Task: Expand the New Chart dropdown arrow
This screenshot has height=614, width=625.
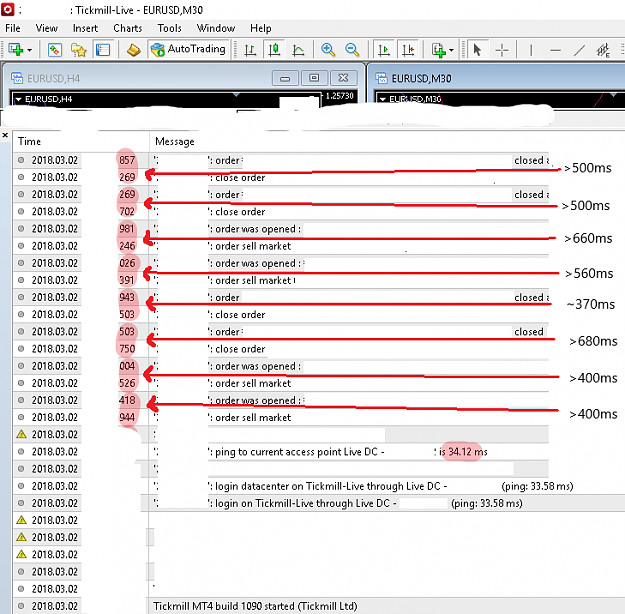Action: click(29, 50)
